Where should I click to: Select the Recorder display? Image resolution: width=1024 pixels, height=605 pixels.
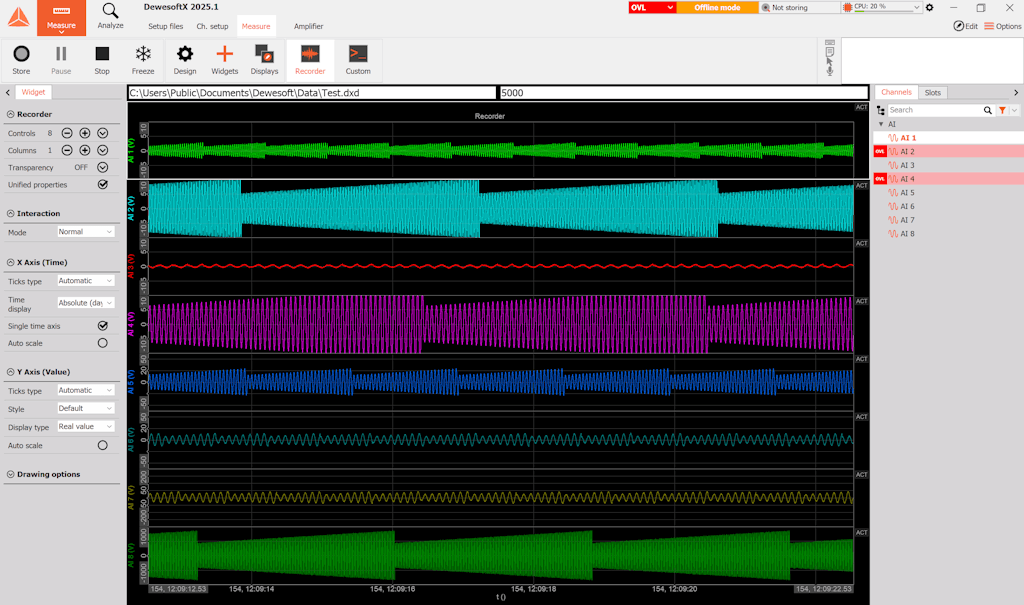[310, 60]
